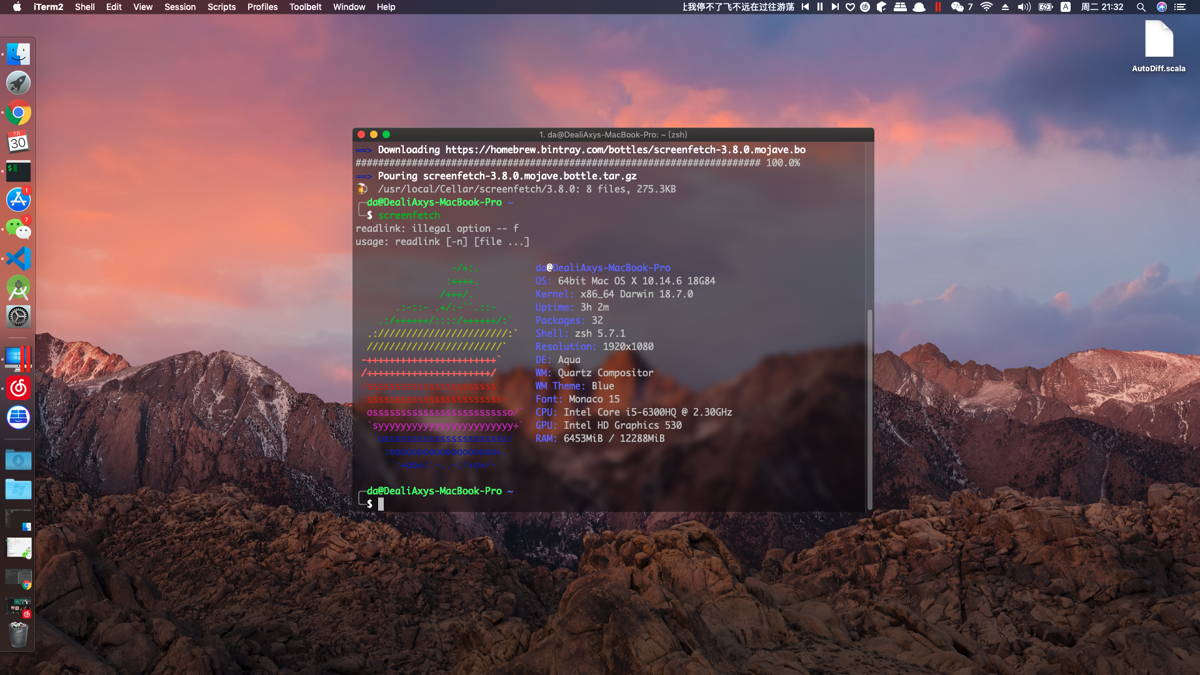Click the red close button of iTerm2
This screenshot has height=675, width=1200.
(x=362, y=135)
